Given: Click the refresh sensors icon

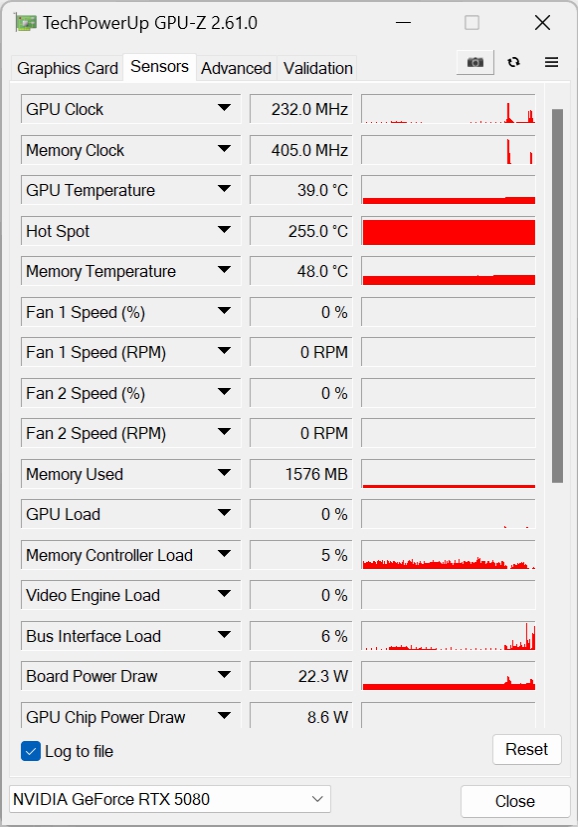Looking at the screenshot, I should (x=514, y=63).
